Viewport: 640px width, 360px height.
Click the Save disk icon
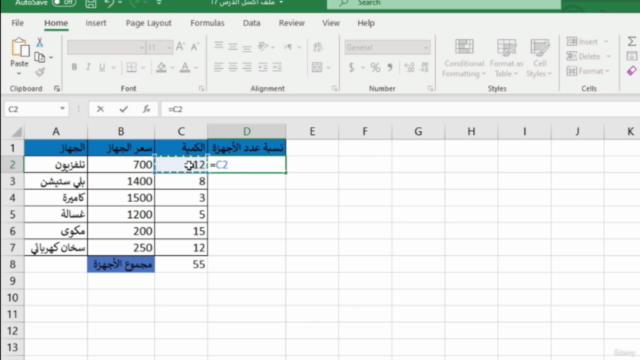pyautogui.click(x=91, y=4)
